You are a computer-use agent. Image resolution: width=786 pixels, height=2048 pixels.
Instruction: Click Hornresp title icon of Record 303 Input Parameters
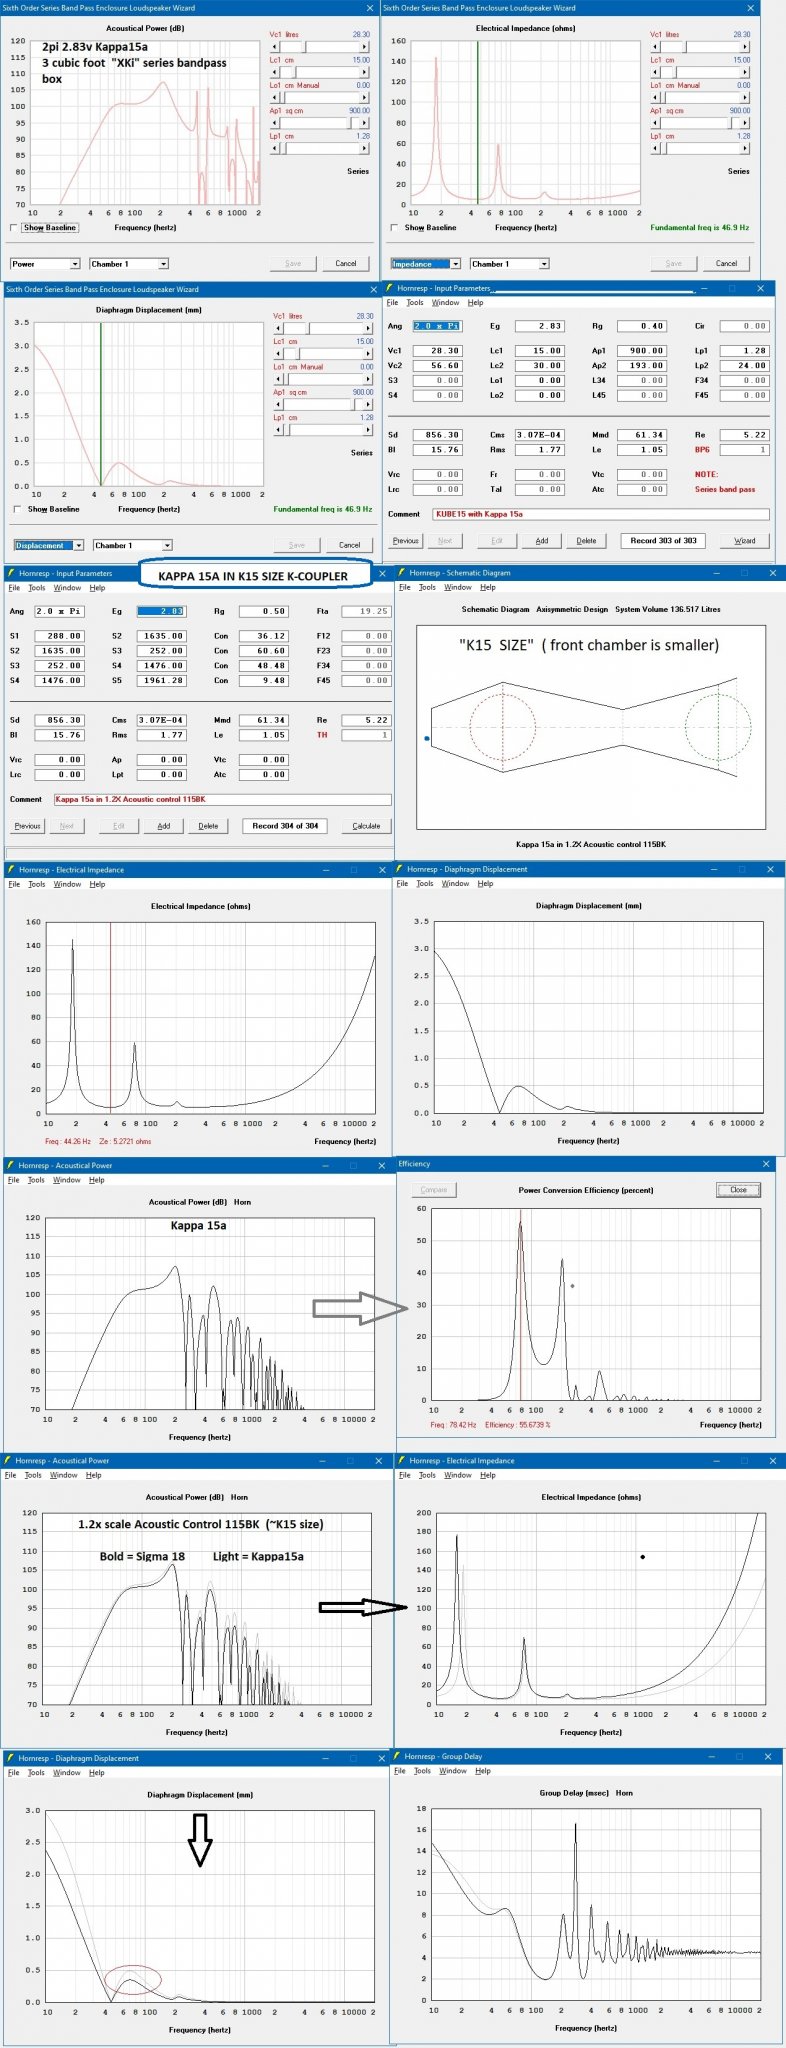(x=390, y=288)
